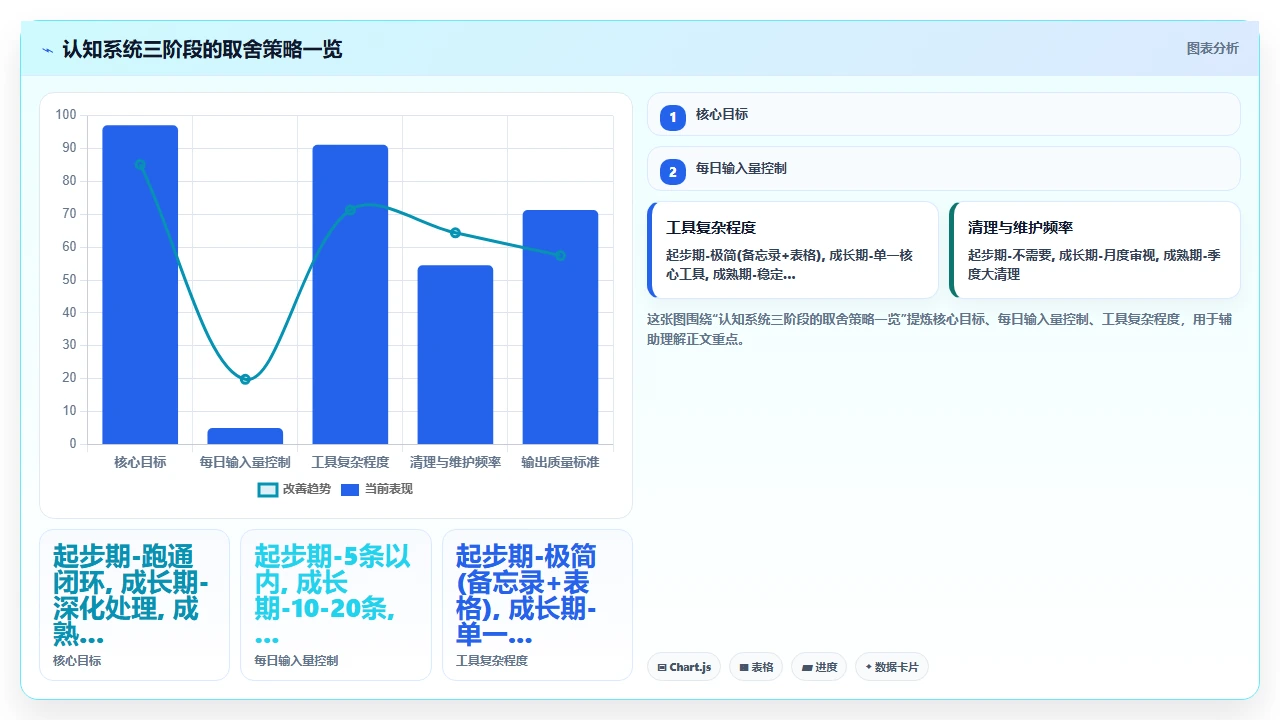
Task: Click the x-axis label 每日输入量控制
Action: [245, 463]
